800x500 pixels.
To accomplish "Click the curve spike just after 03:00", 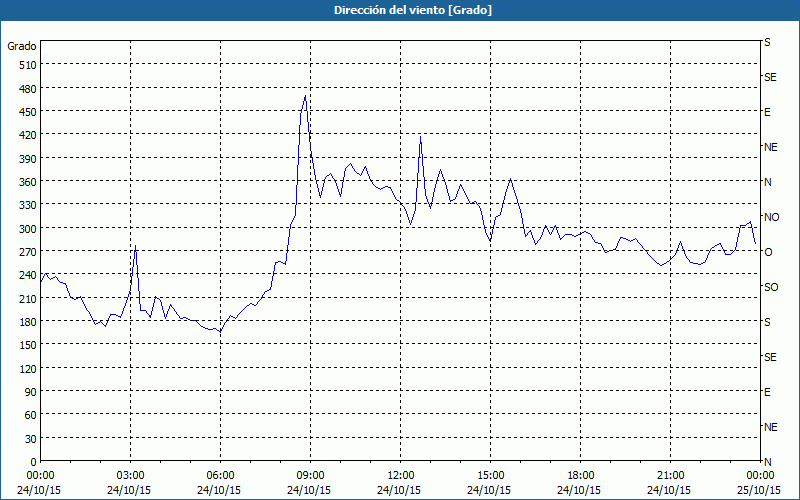I will tap(135, 246).
